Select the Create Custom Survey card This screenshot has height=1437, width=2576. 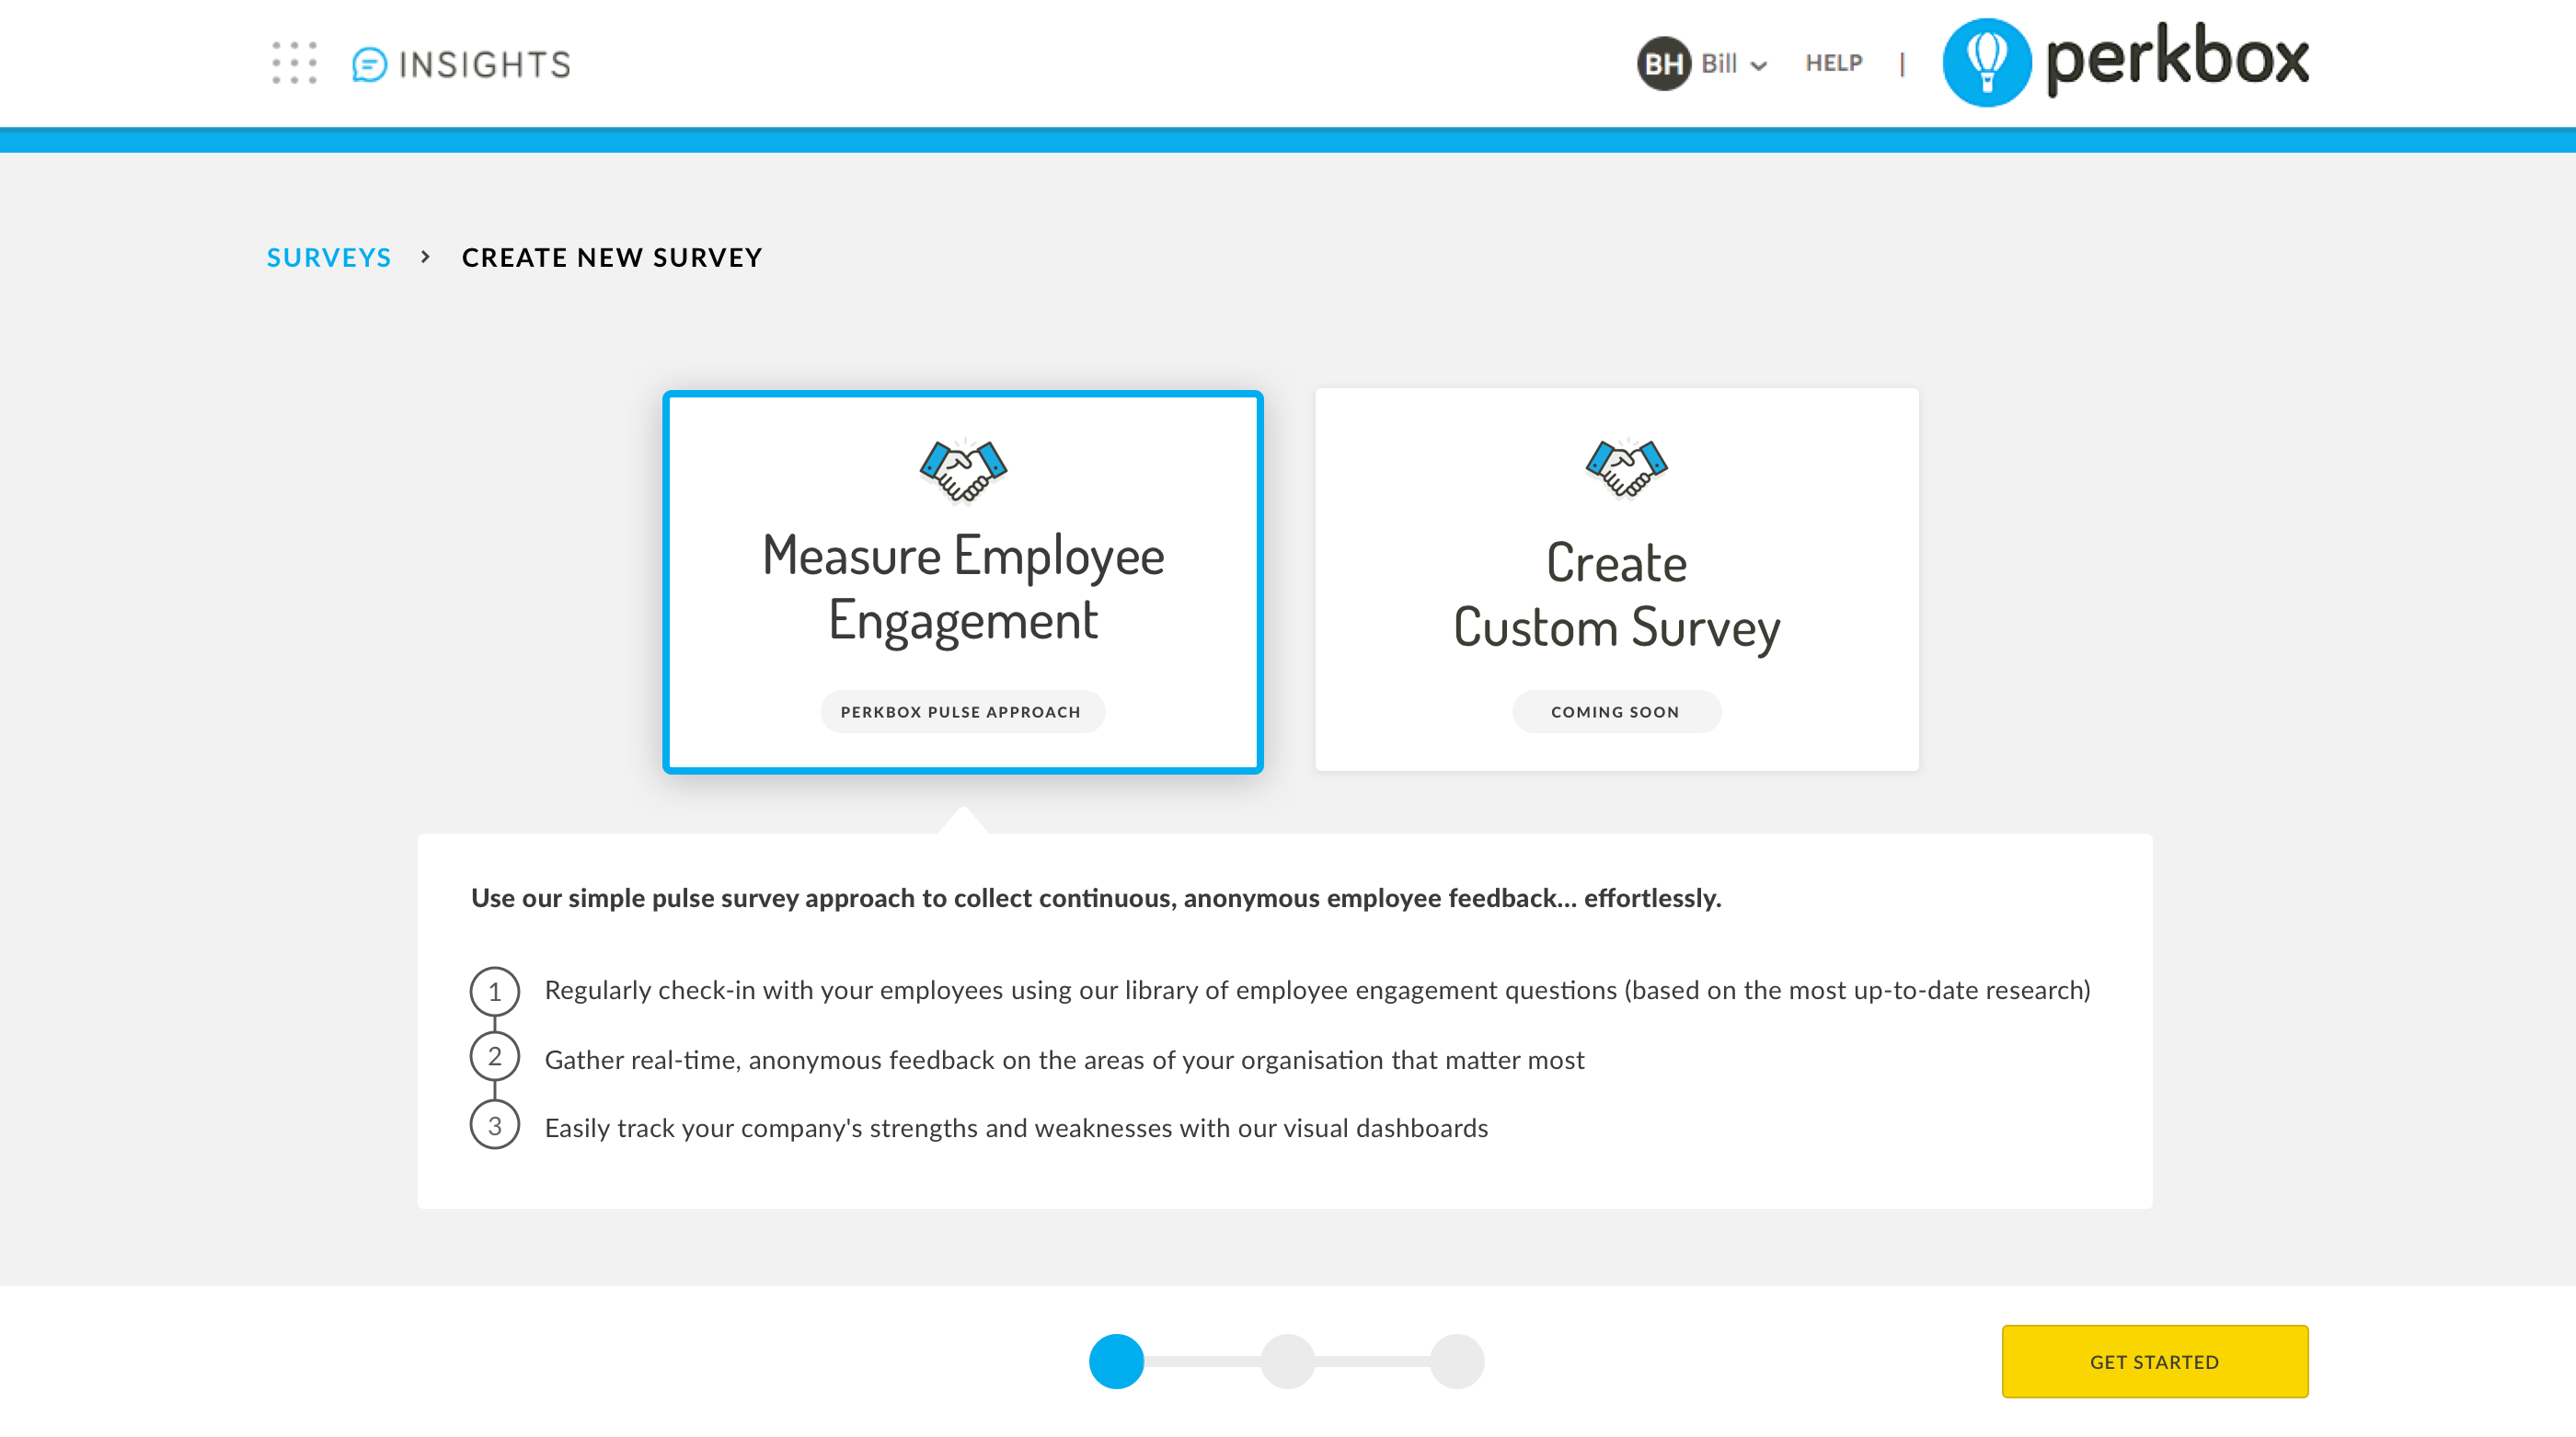point(1616,580)
